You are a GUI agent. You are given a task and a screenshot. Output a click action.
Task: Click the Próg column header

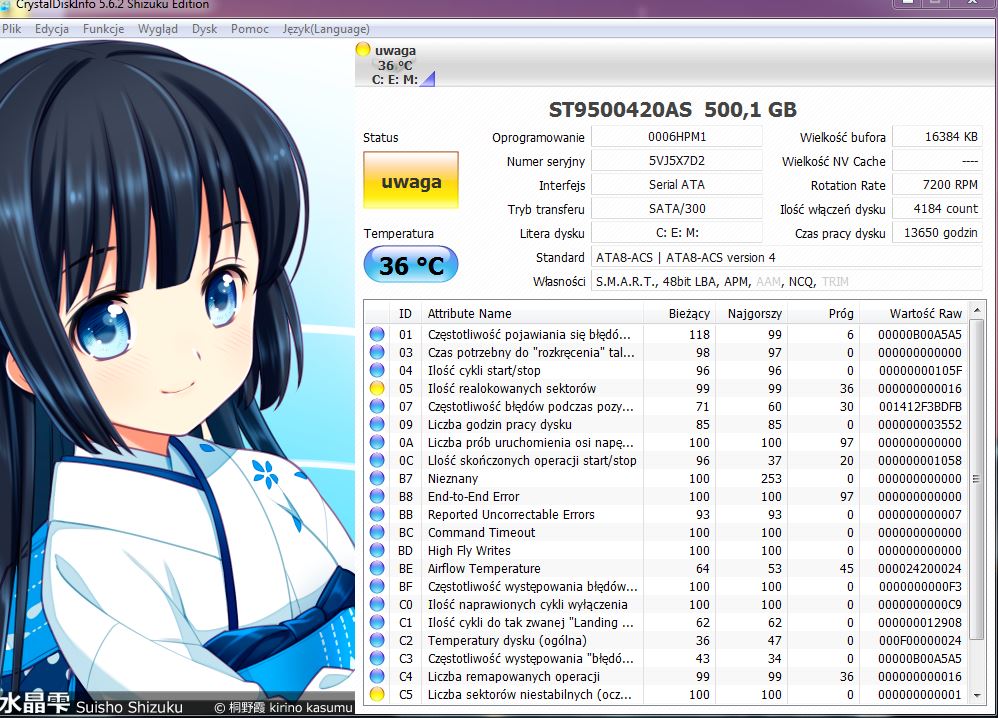pos(824,313)
